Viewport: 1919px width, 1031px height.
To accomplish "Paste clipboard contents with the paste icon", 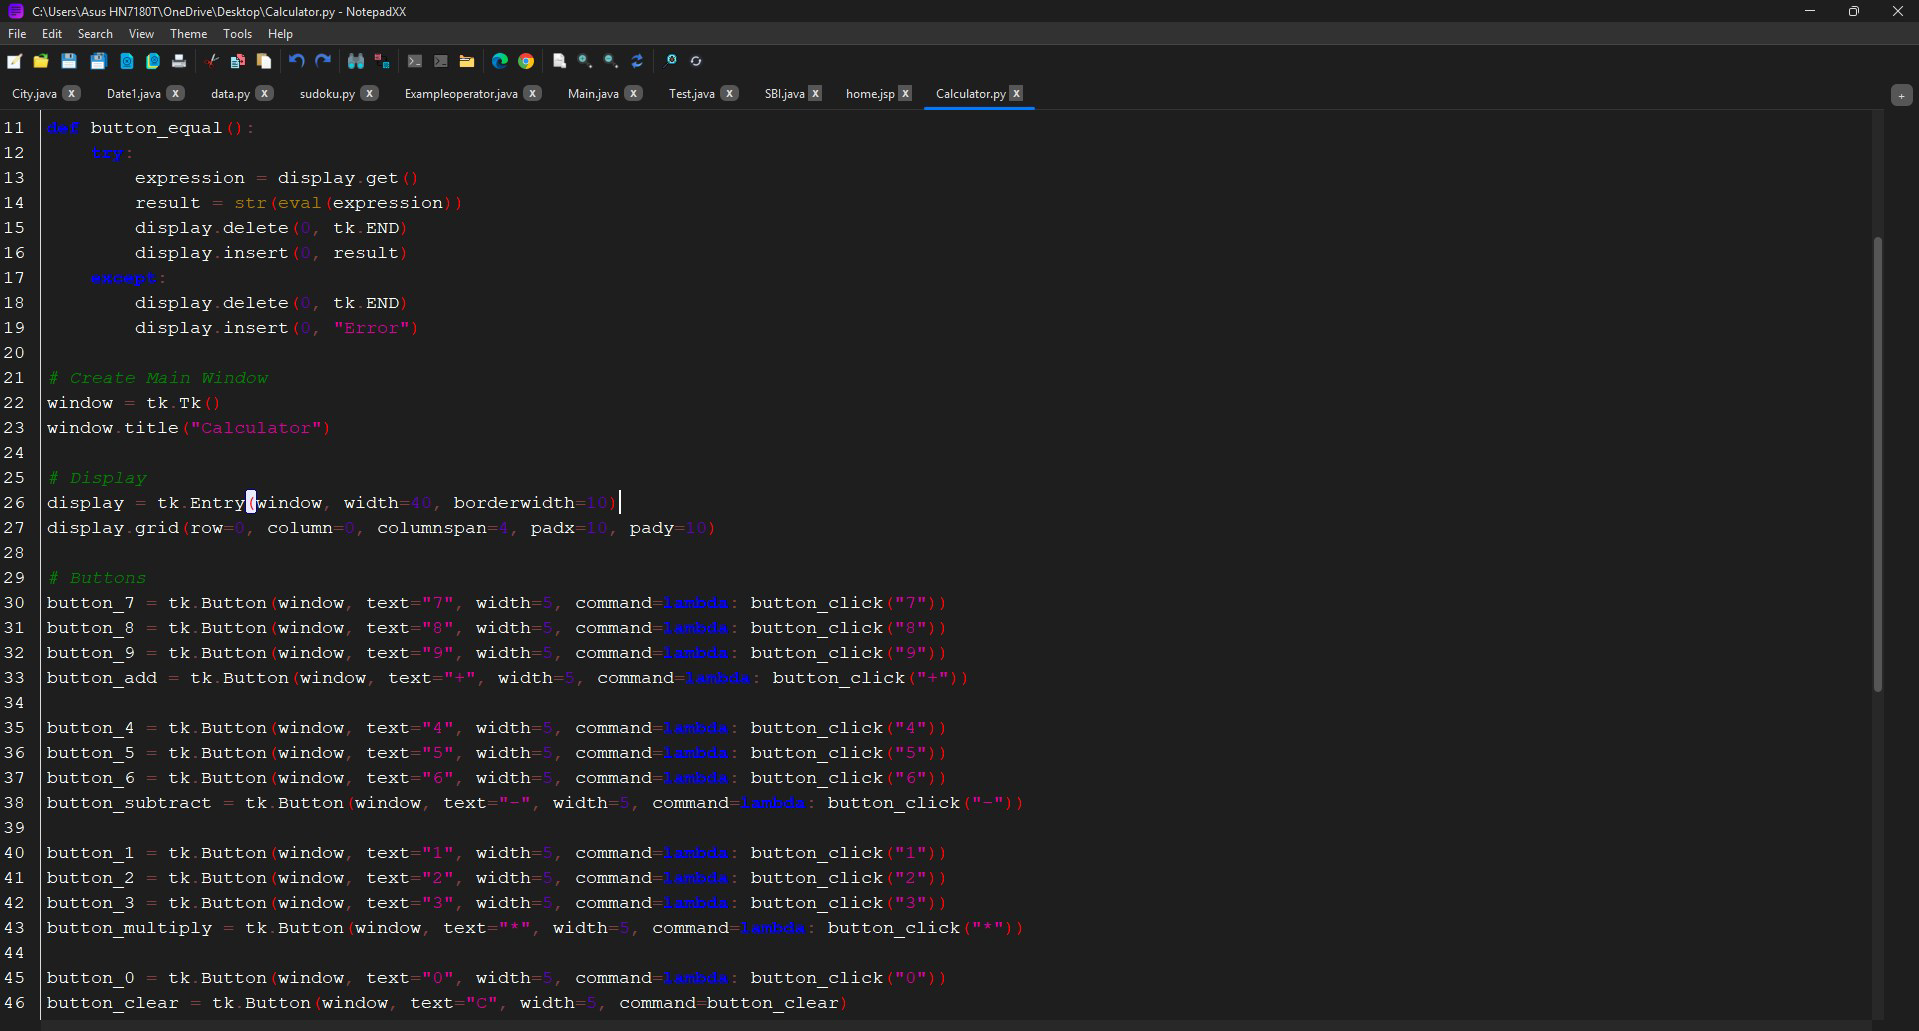I will pos(264,61).
